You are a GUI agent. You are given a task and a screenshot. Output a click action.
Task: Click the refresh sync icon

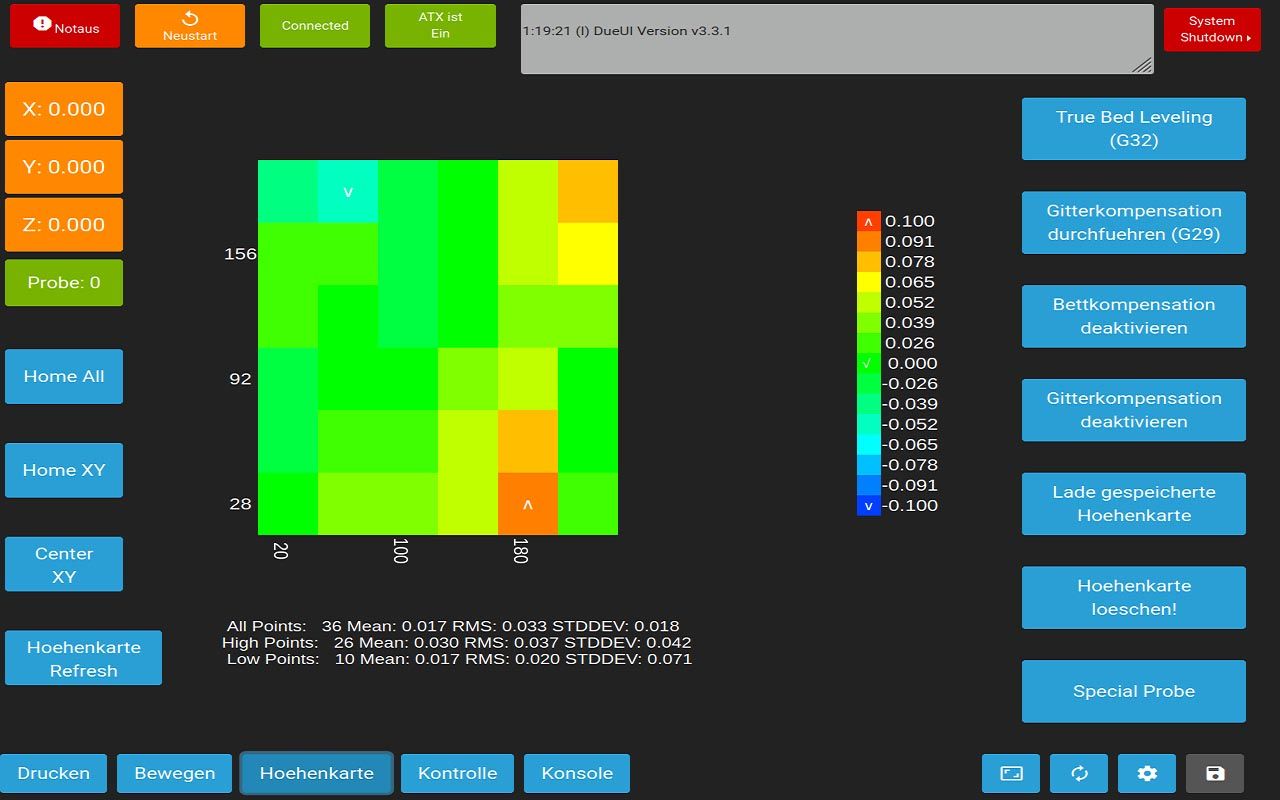click(1079, 773)
